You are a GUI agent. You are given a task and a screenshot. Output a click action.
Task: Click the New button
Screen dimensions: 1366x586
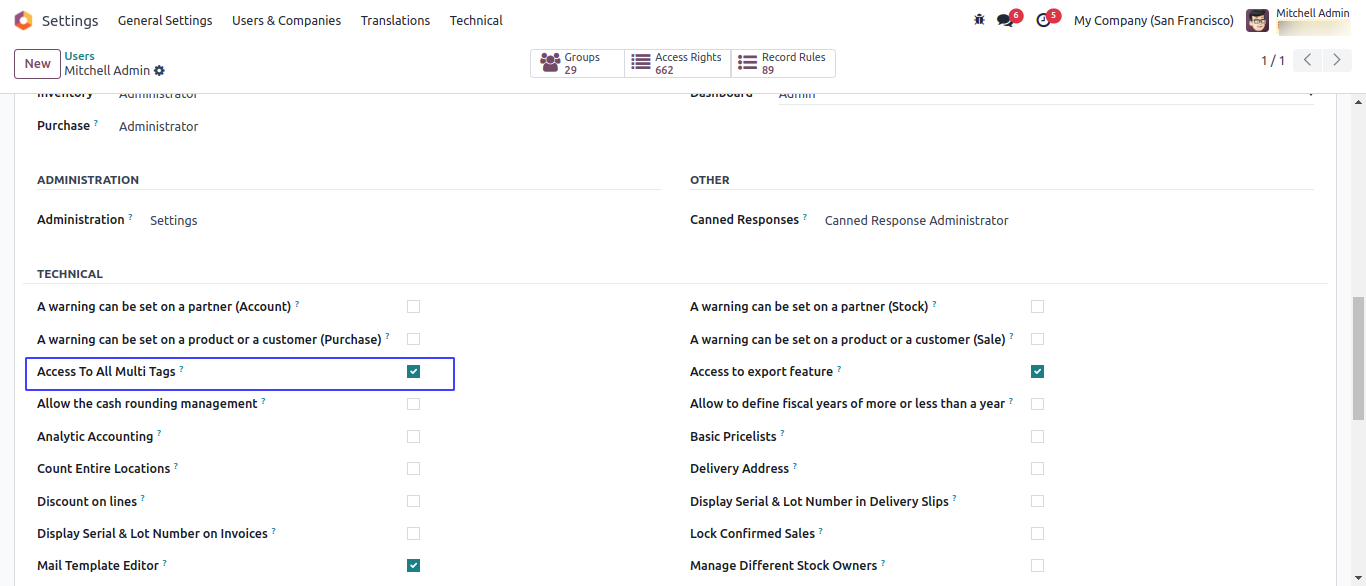[38, 63]
